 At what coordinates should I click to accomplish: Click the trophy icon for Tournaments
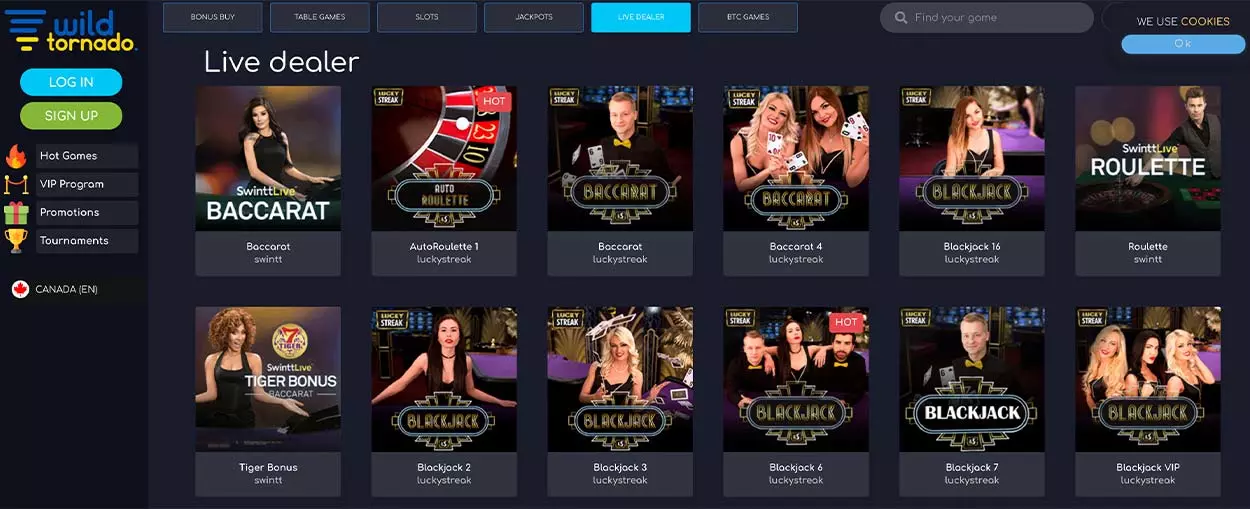coord(16,240)
